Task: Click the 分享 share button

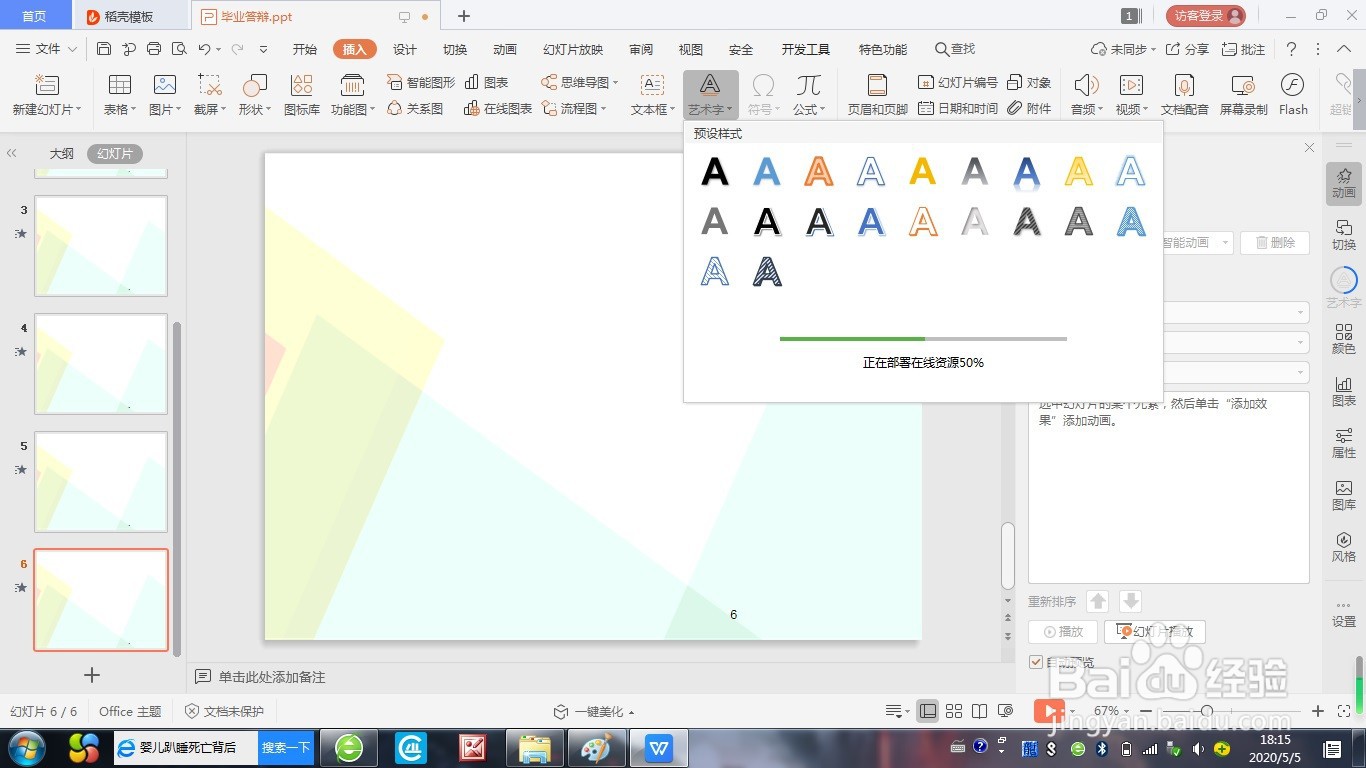Action: pos(1188,49)
